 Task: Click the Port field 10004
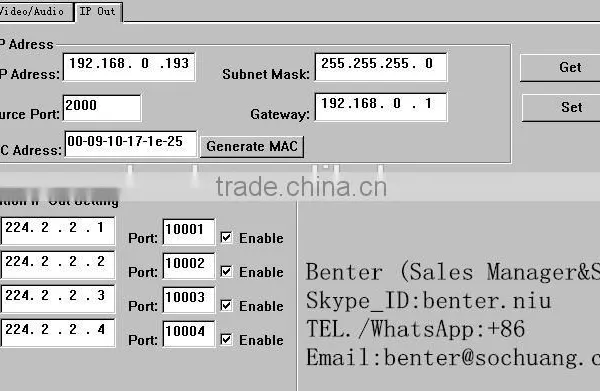pyautogui.click(x=189, y=334)
